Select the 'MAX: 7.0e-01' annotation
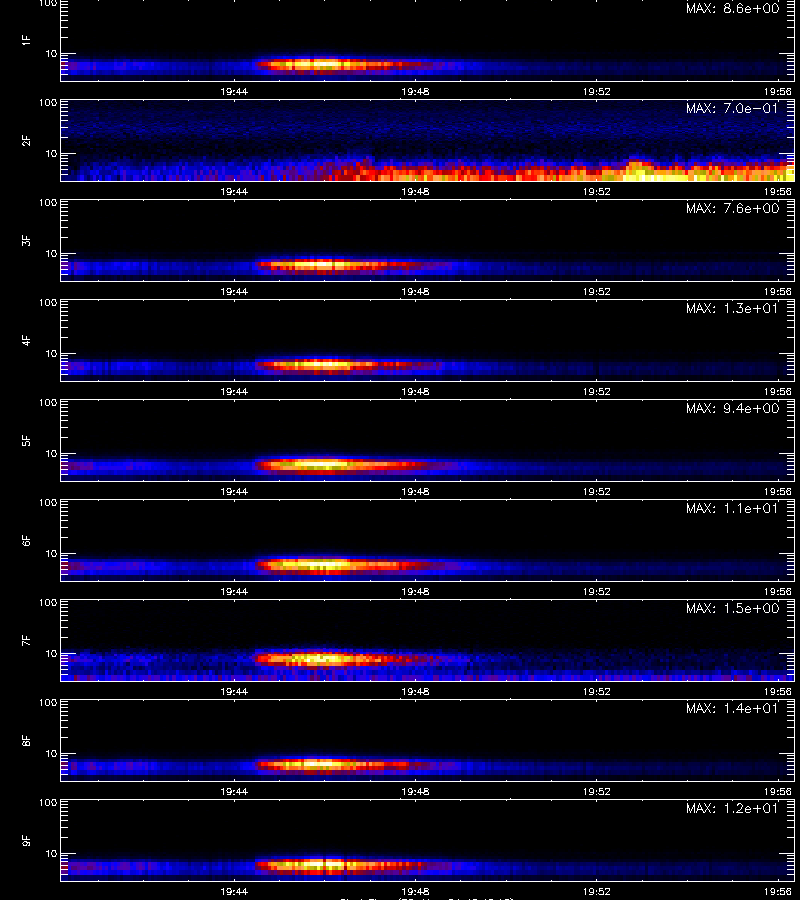The width and height of the screenshot is (800, 900). click(x=732, y=108)
